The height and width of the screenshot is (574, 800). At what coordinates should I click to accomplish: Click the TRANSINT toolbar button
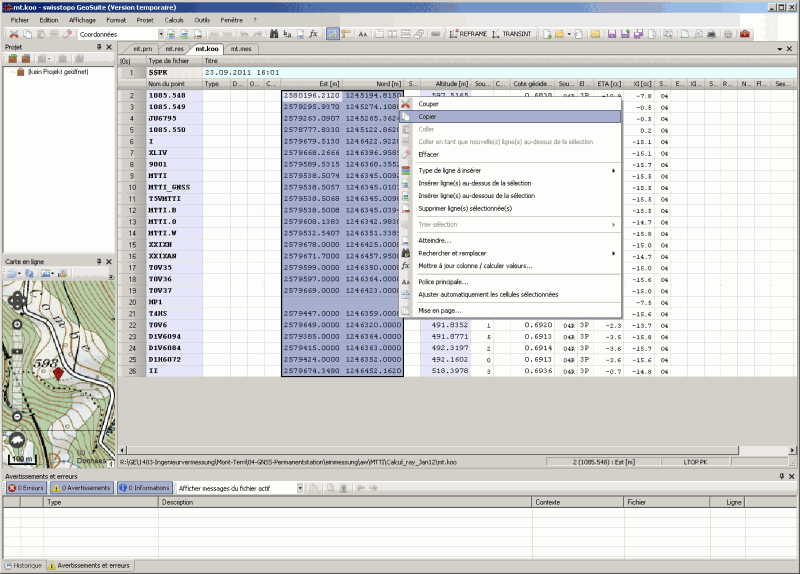click(511, 34)
